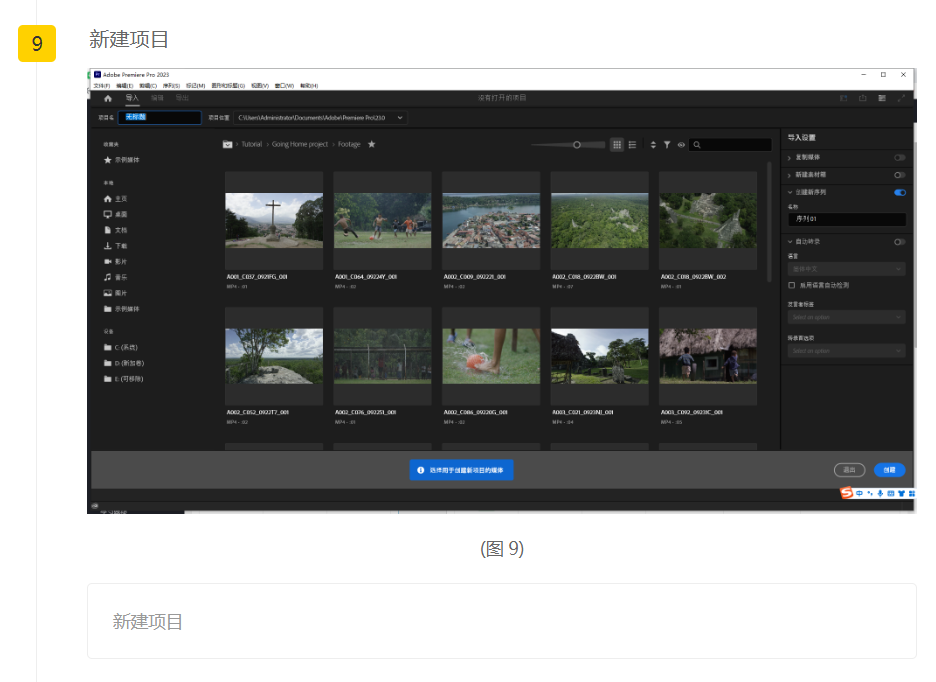Select tree on rock clip A002_C052
Image resolution: width=936 pixels, height=682 pixels.
coord(274,356)
